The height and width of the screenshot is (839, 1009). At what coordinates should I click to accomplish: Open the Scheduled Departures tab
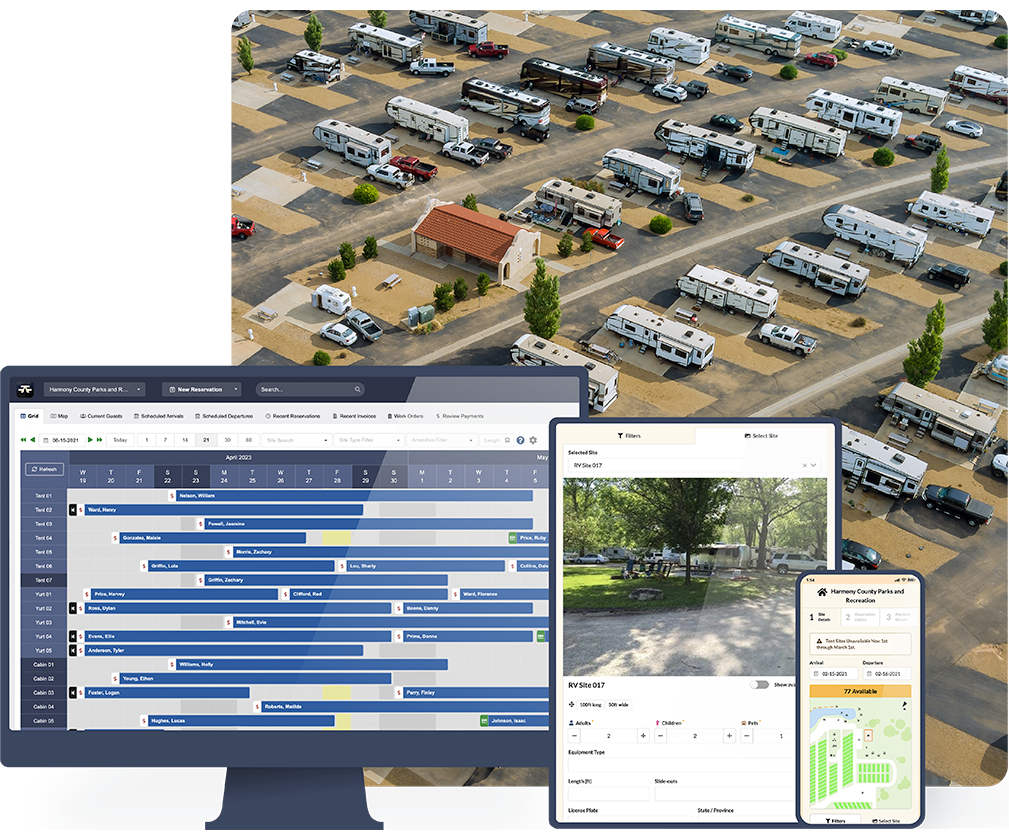pos(224,416)
